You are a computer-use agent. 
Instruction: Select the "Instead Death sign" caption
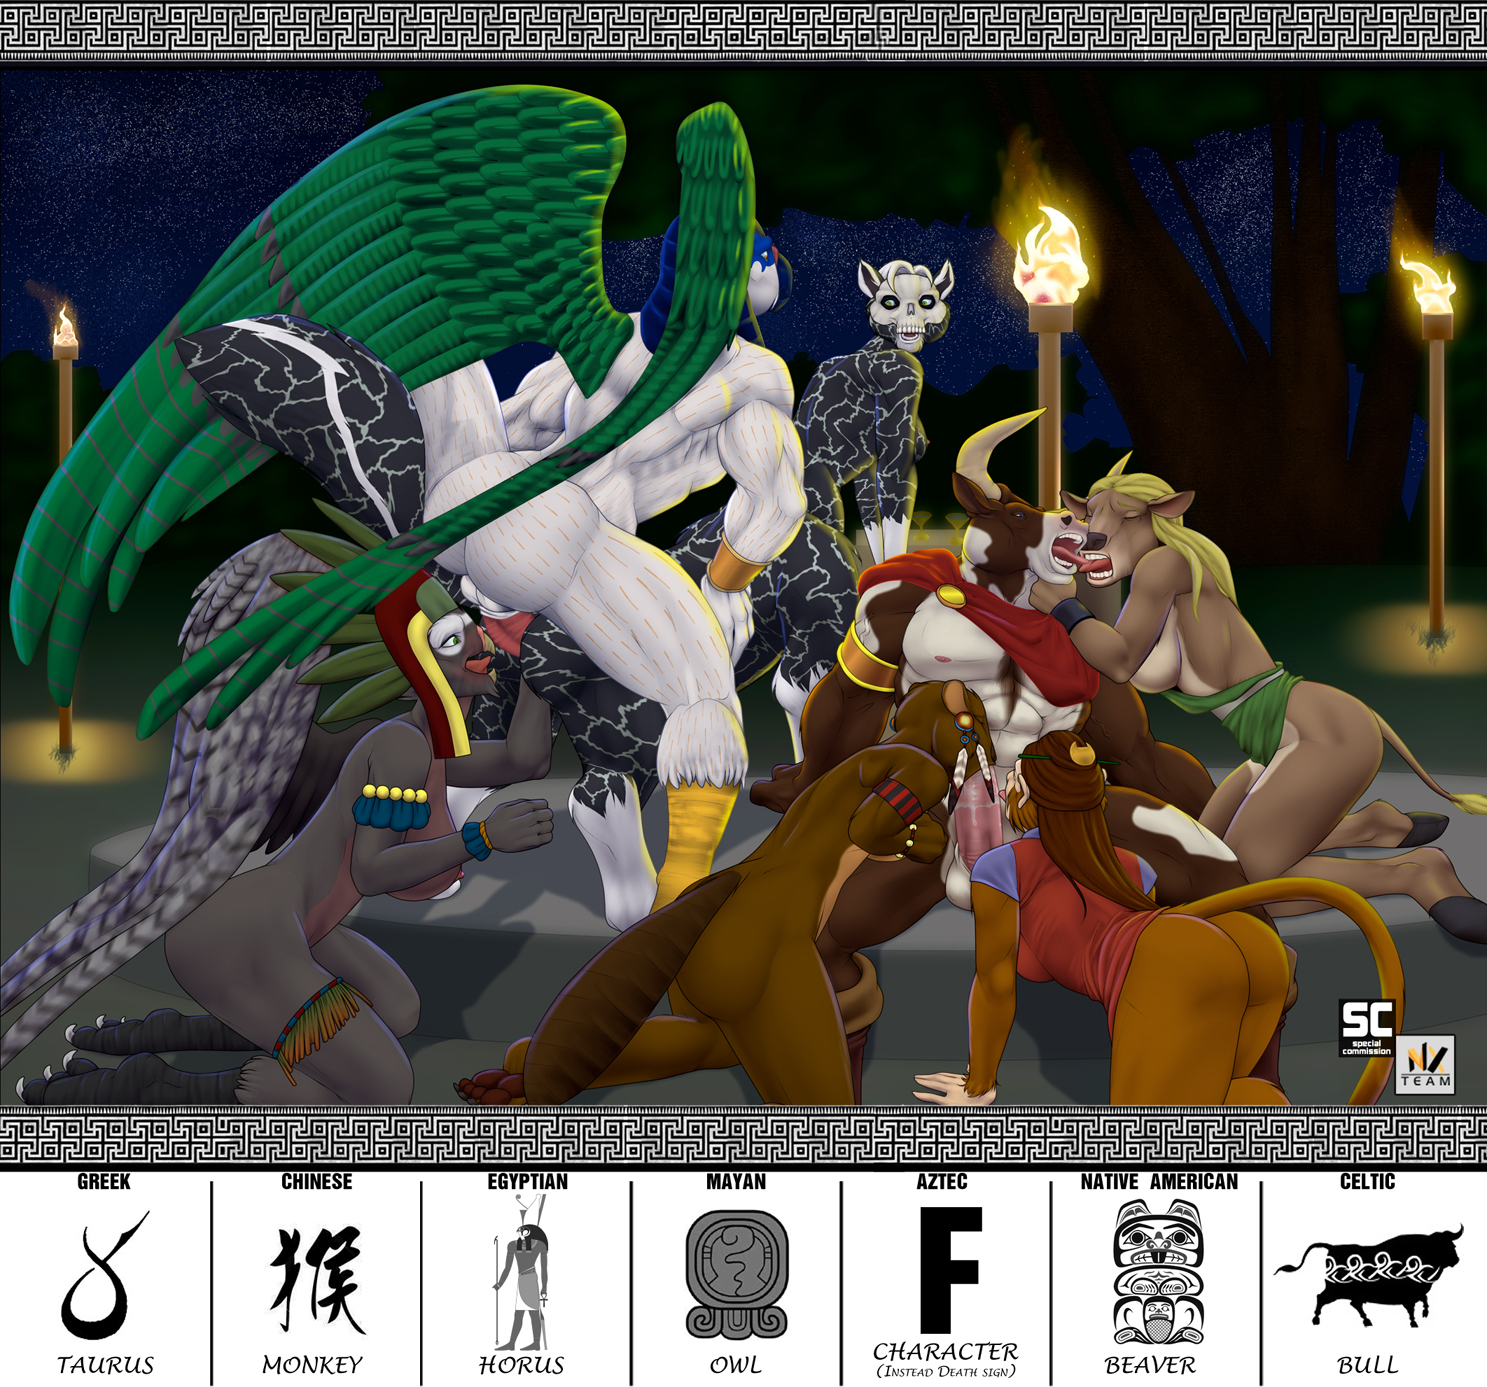click(946, 1372)
